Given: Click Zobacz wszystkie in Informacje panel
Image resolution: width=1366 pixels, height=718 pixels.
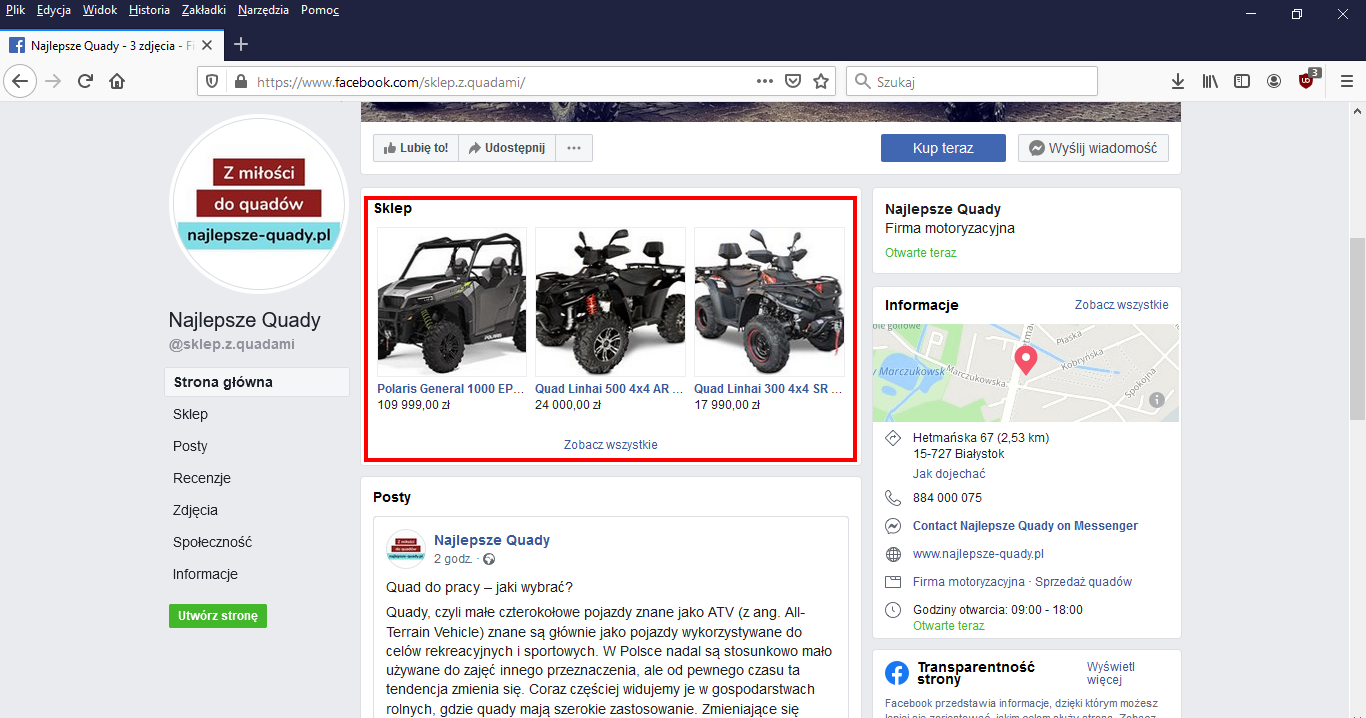Looking at the screenshot, I should coord(1121,305).
